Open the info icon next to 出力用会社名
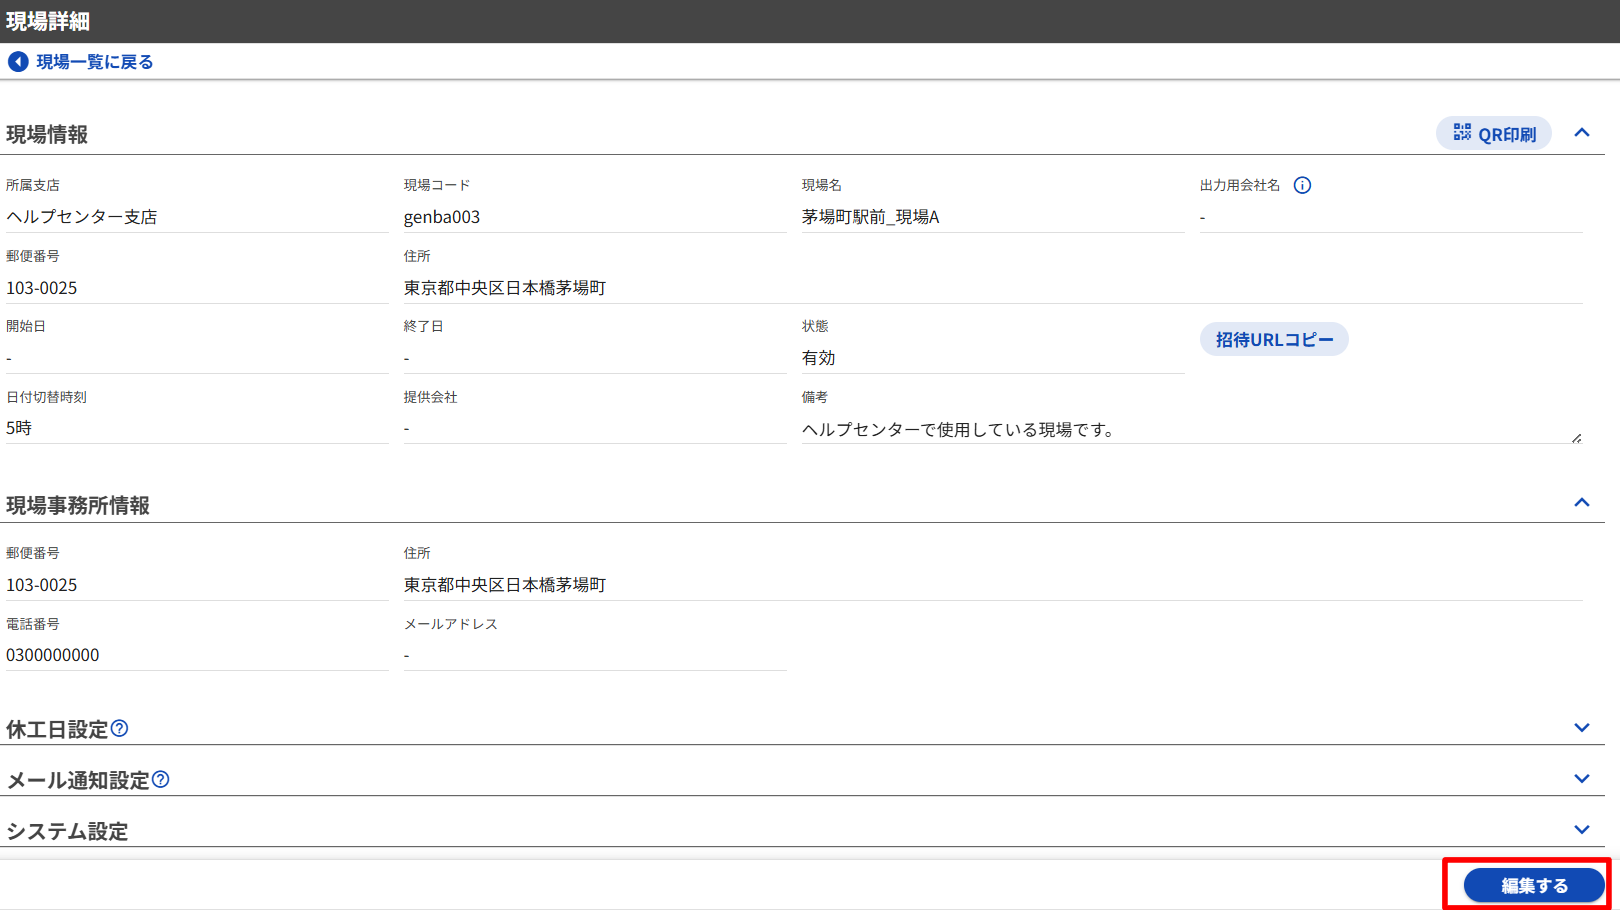This screenshot has width=1620, height=910. tap(1302, 185)
